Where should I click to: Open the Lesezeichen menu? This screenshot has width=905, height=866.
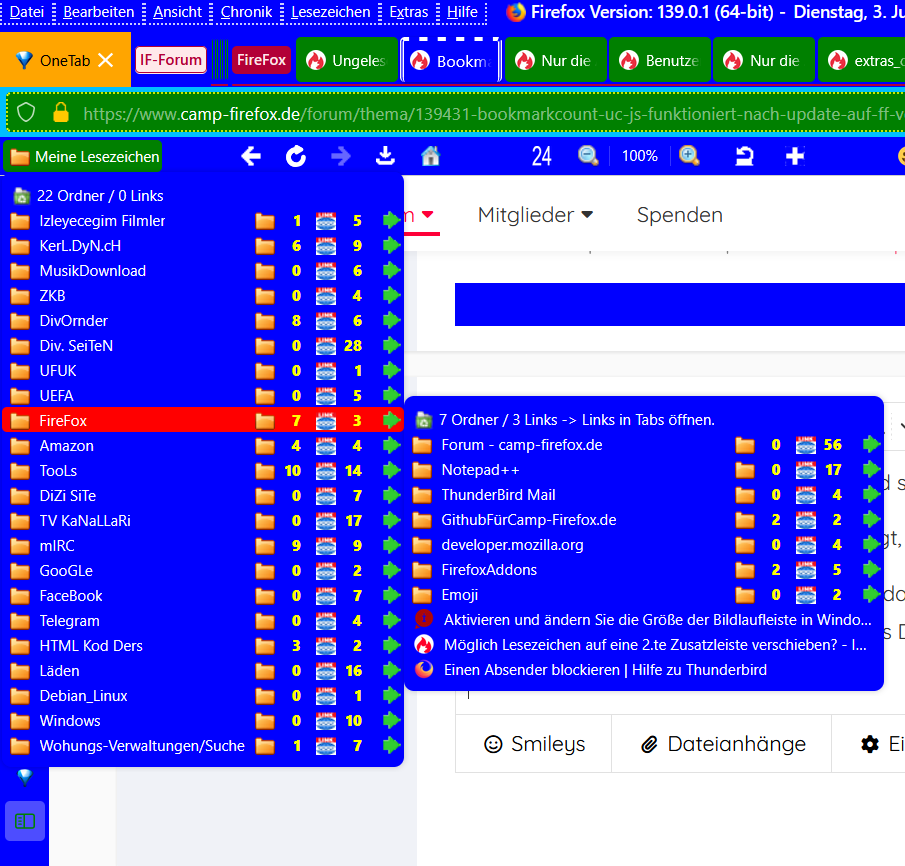330,12
